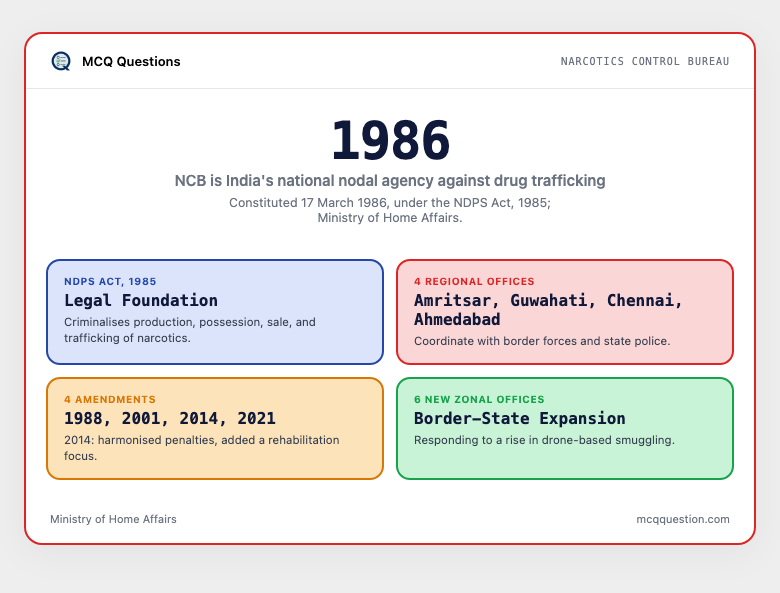
Task: Select the Coordinate with border forces text
Action: 542,341
